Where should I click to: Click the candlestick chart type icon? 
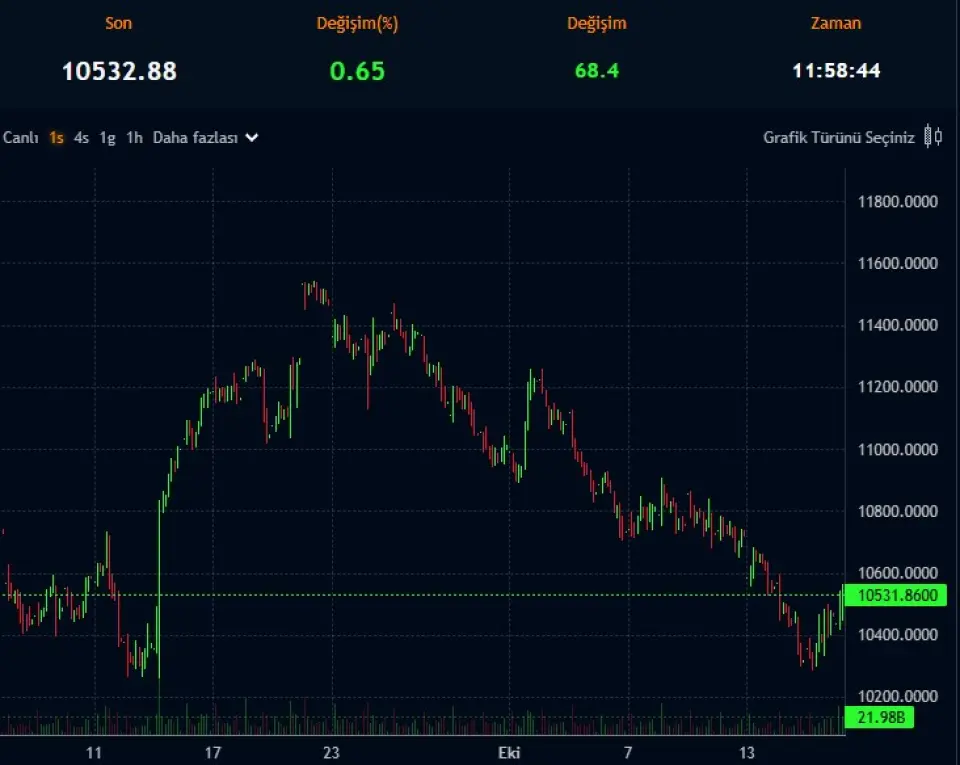(932, 137)
